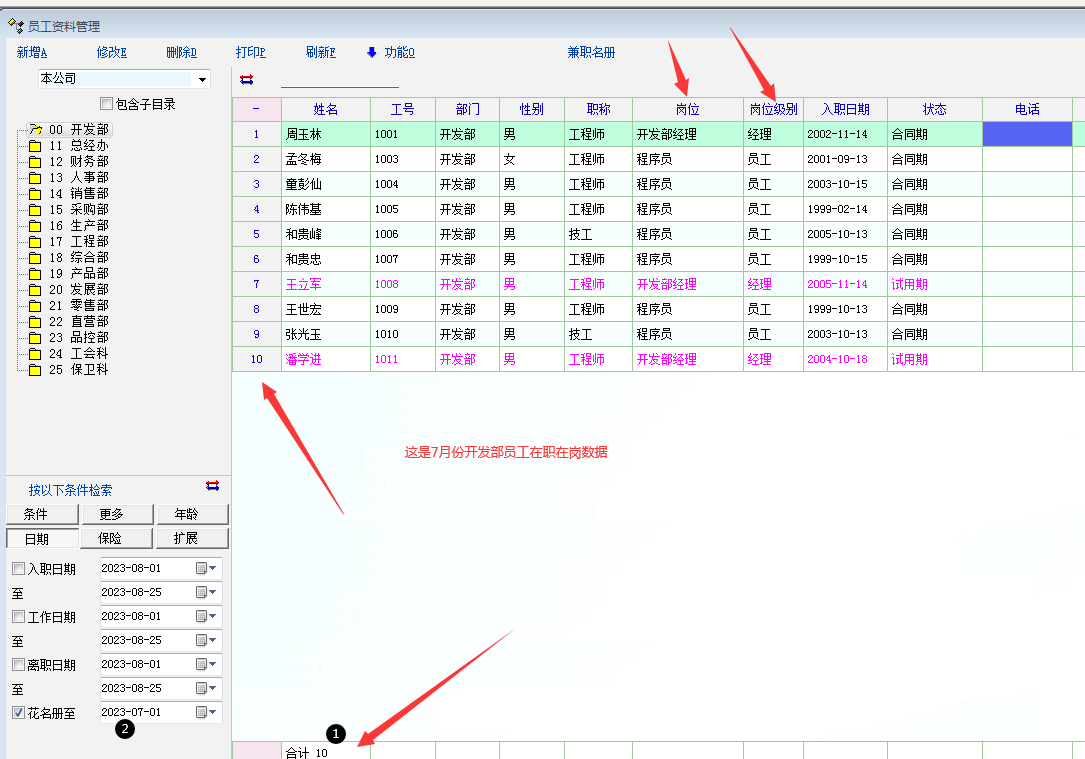Open the 人事部 folder in tree
The height and width of the screenshot is (759, 1085).
pos(35,178)
